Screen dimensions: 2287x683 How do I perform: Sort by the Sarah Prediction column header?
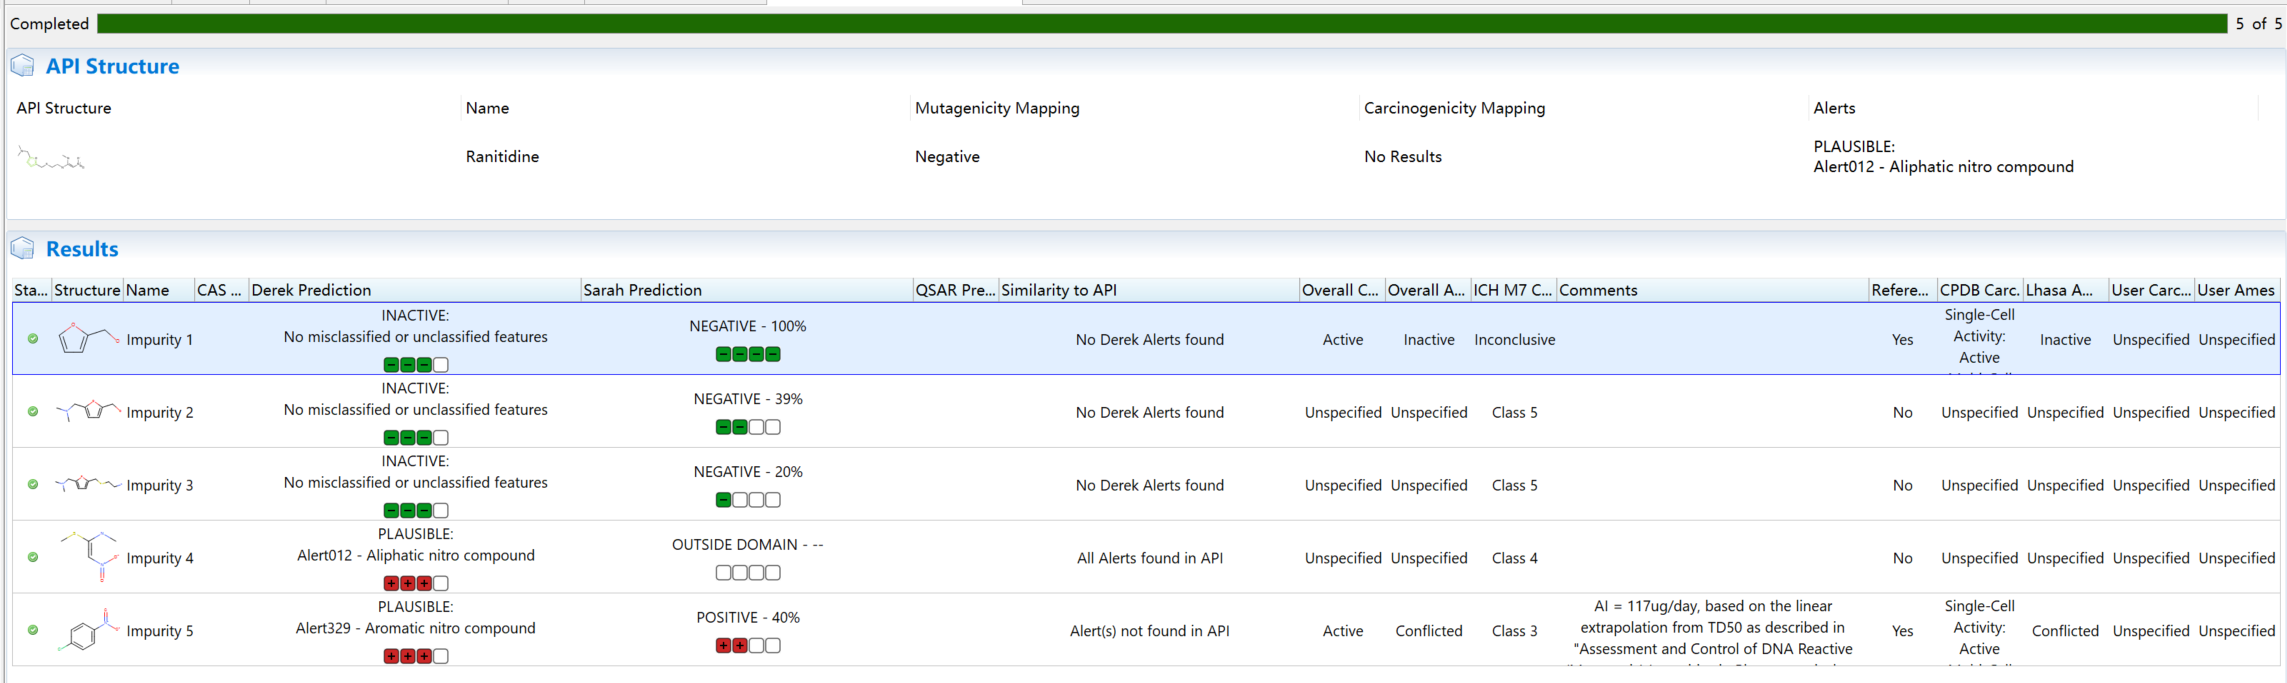click(x=746, y=290)
